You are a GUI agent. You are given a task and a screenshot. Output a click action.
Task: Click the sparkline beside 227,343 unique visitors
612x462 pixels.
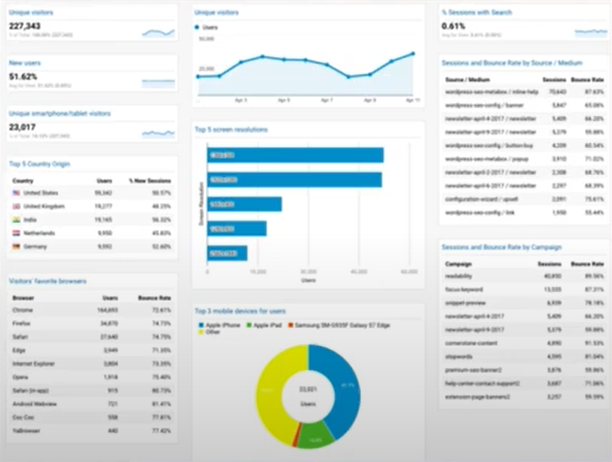coord(158,33)
